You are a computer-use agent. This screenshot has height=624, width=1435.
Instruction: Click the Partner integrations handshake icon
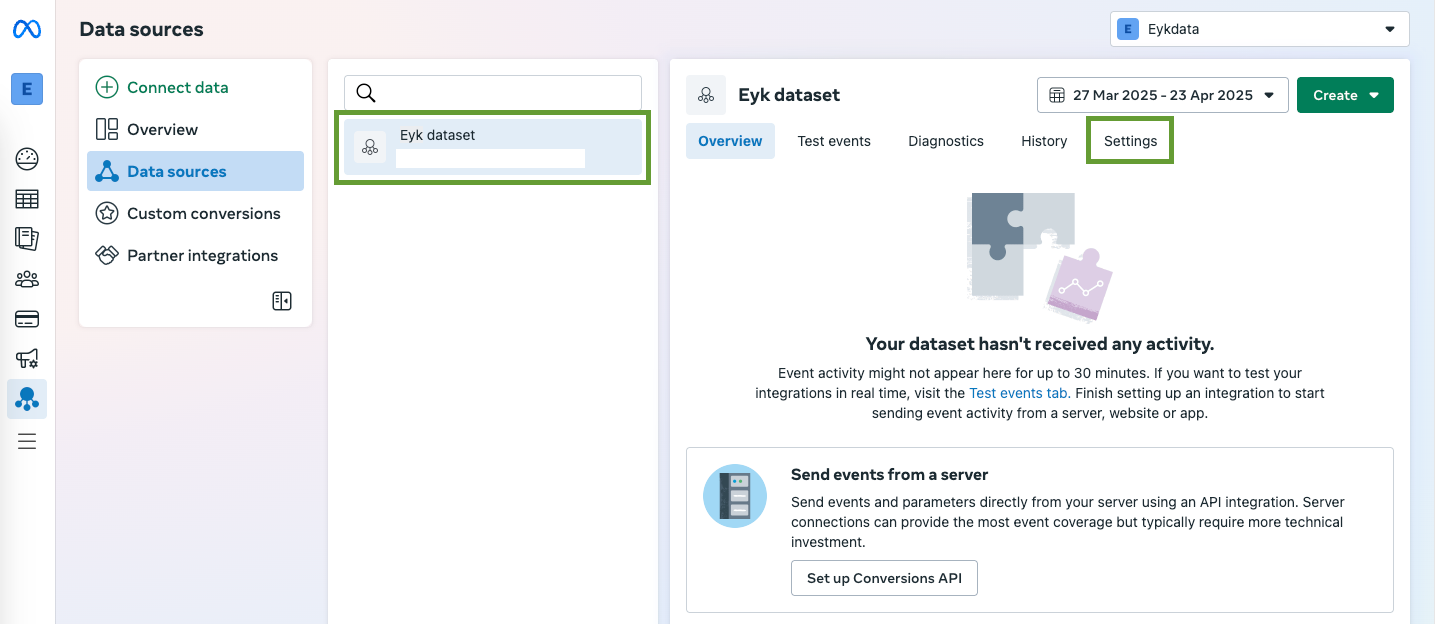(x=106, y=255)
